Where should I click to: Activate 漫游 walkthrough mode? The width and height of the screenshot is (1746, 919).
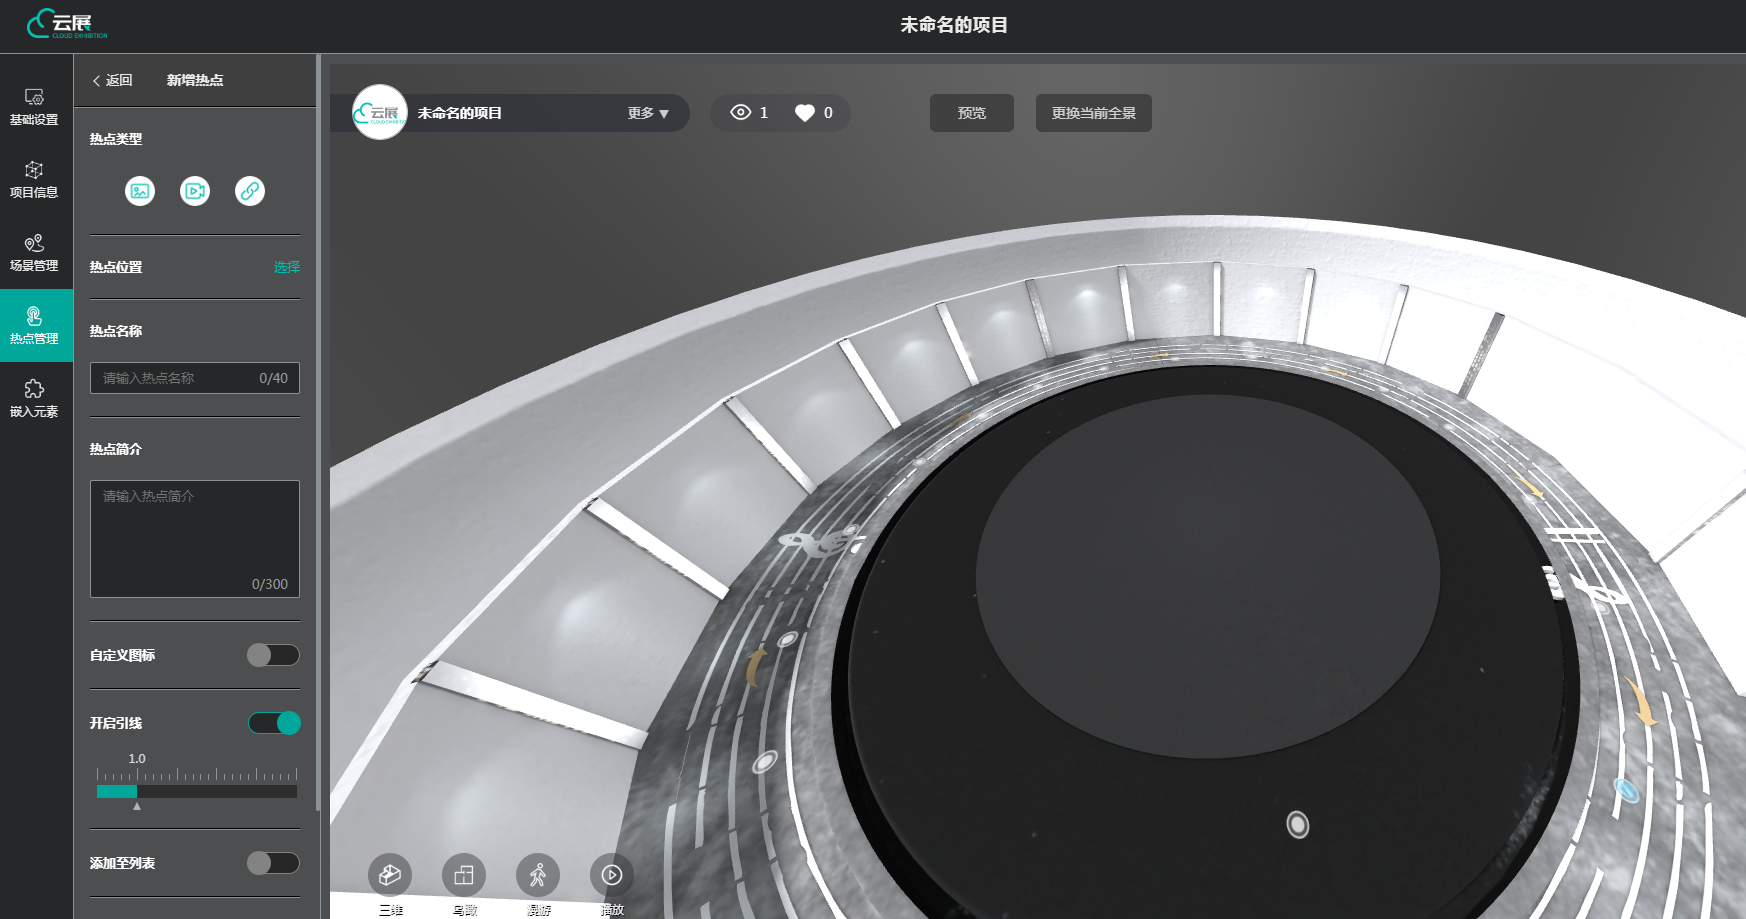click(x=538, y=876)
